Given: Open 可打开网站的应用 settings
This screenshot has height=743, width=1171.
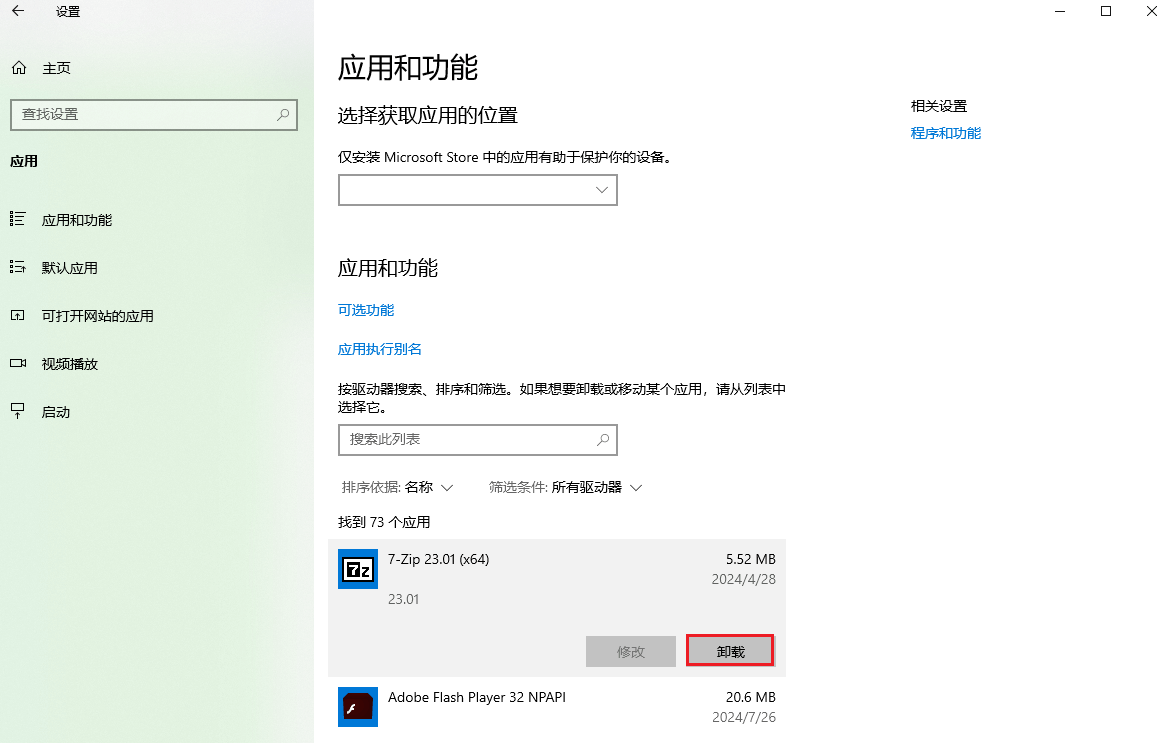Looking at the screenshot, I should point(96,315).
